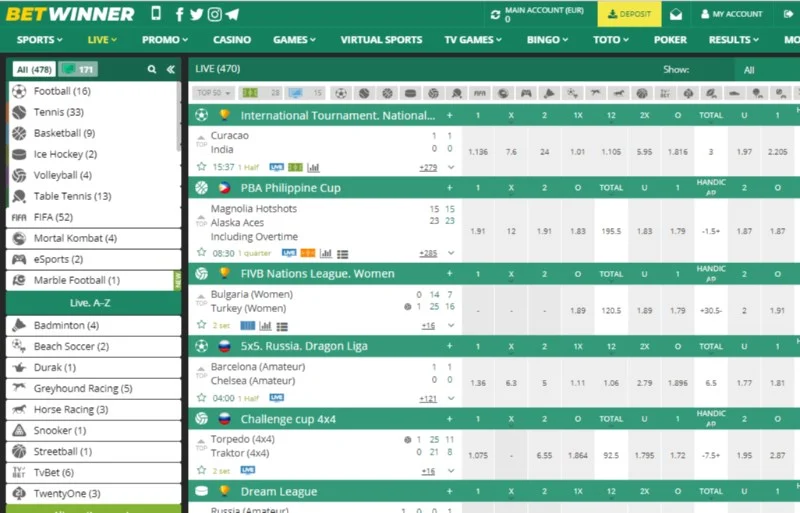The image size is (800, 513).
Task: Open the sidebar search magnifier
Action: (x=152, y=69)
